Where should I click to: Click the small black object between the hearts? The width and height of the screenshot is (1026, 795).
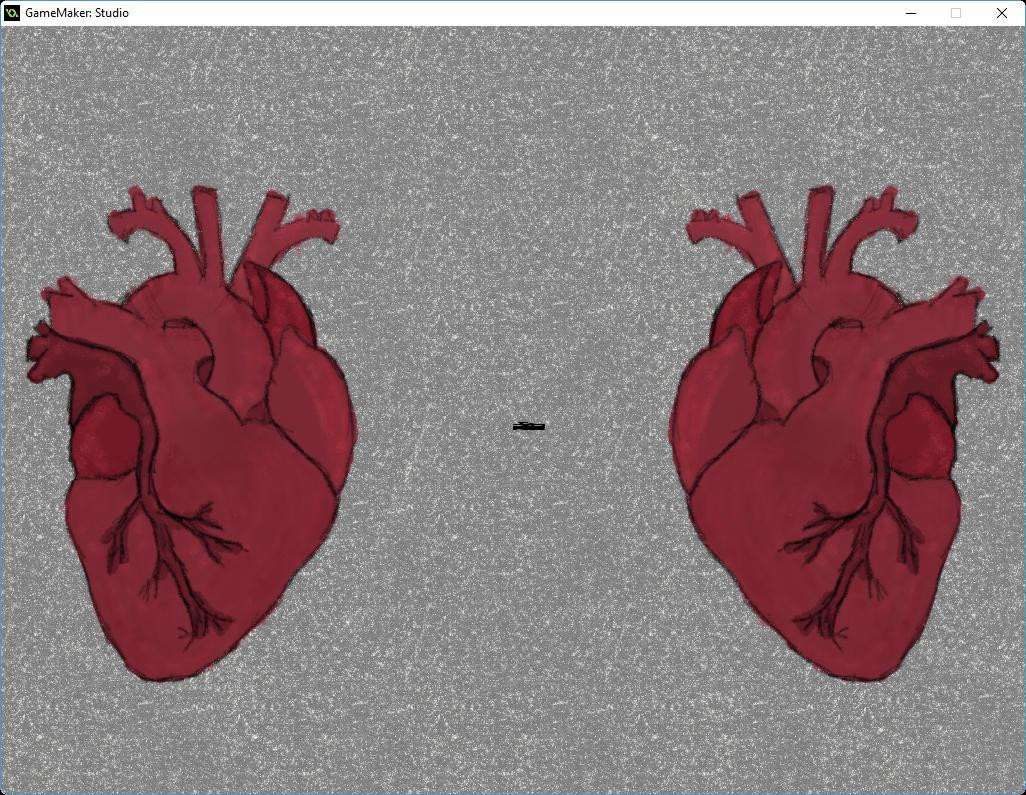[529, 427]
